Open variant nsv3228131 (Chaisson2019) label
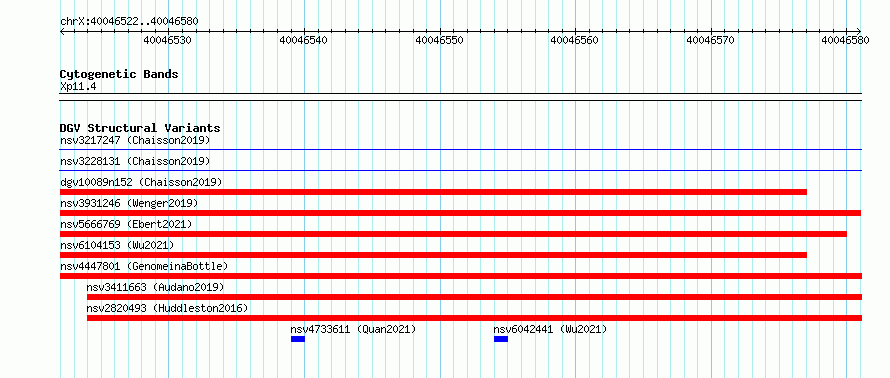The width and height of the screenshot is (890, 378). click(135, 161)
